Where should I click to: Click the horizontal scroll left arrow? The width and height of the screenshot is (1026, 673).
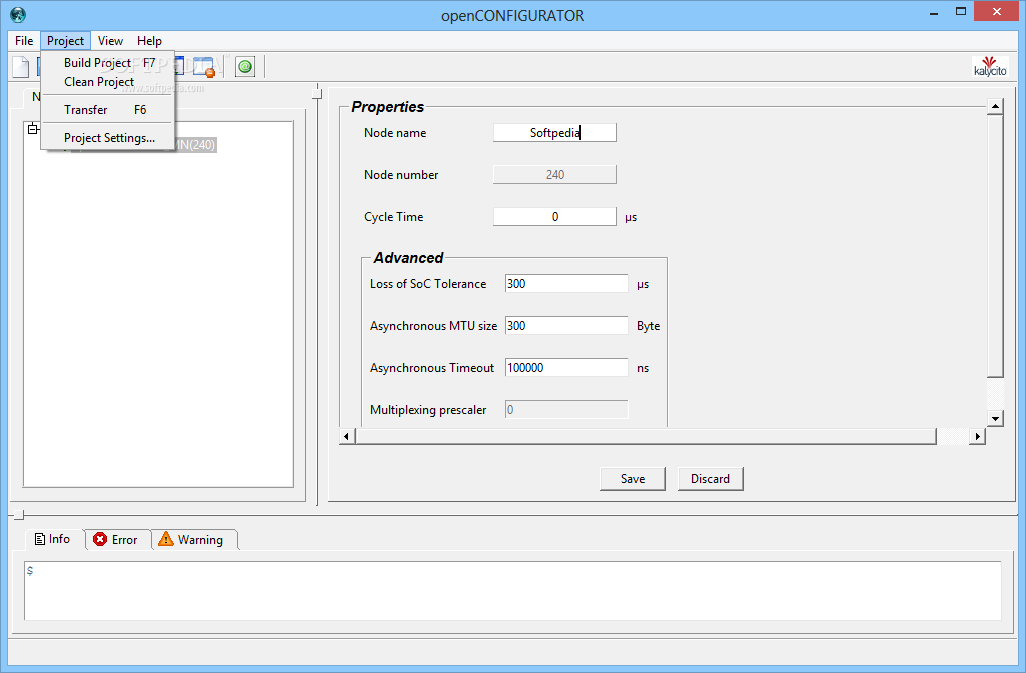point(347,436)
